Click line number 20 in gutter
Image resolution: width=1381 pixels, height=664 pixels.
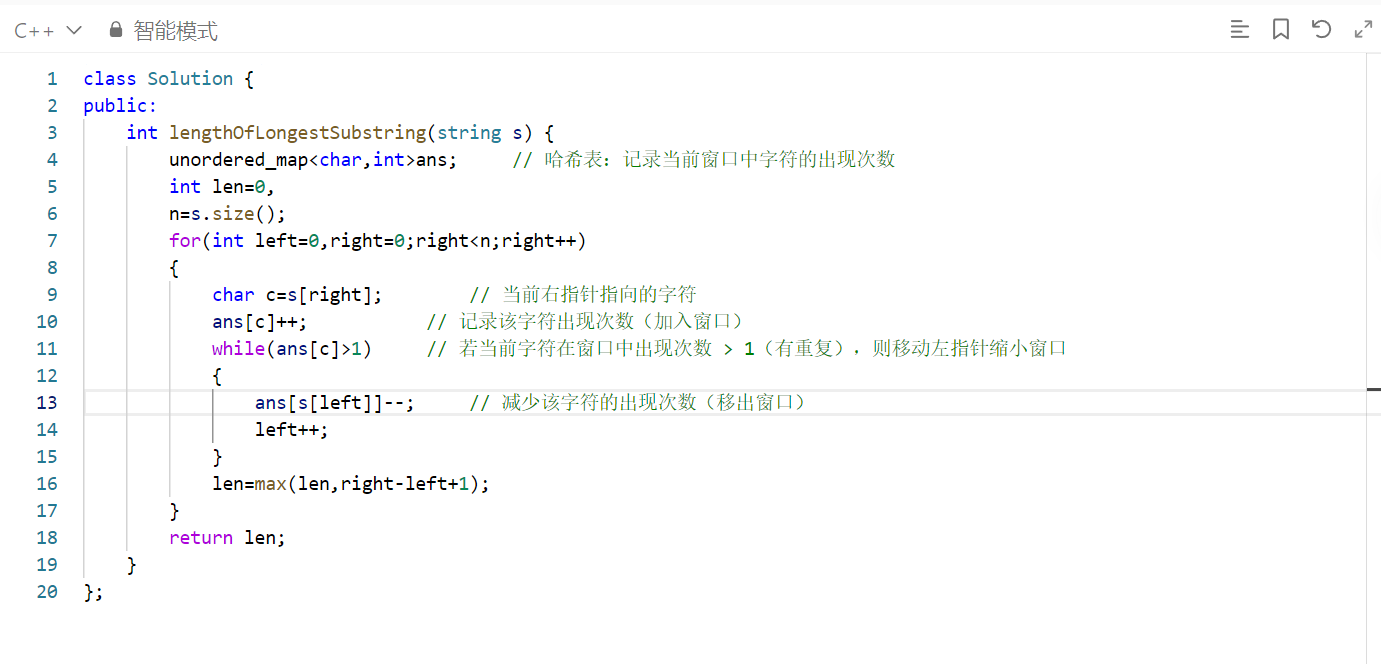[47, 592]
